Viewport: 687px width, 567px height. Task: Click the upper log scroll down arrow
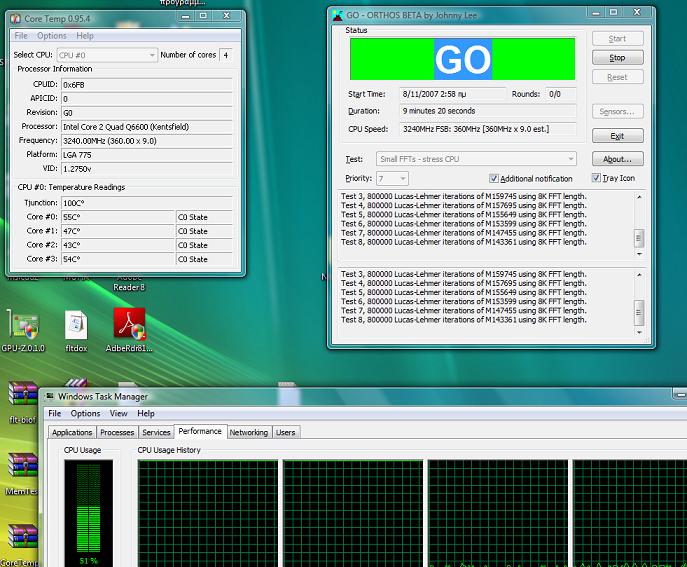639,254
